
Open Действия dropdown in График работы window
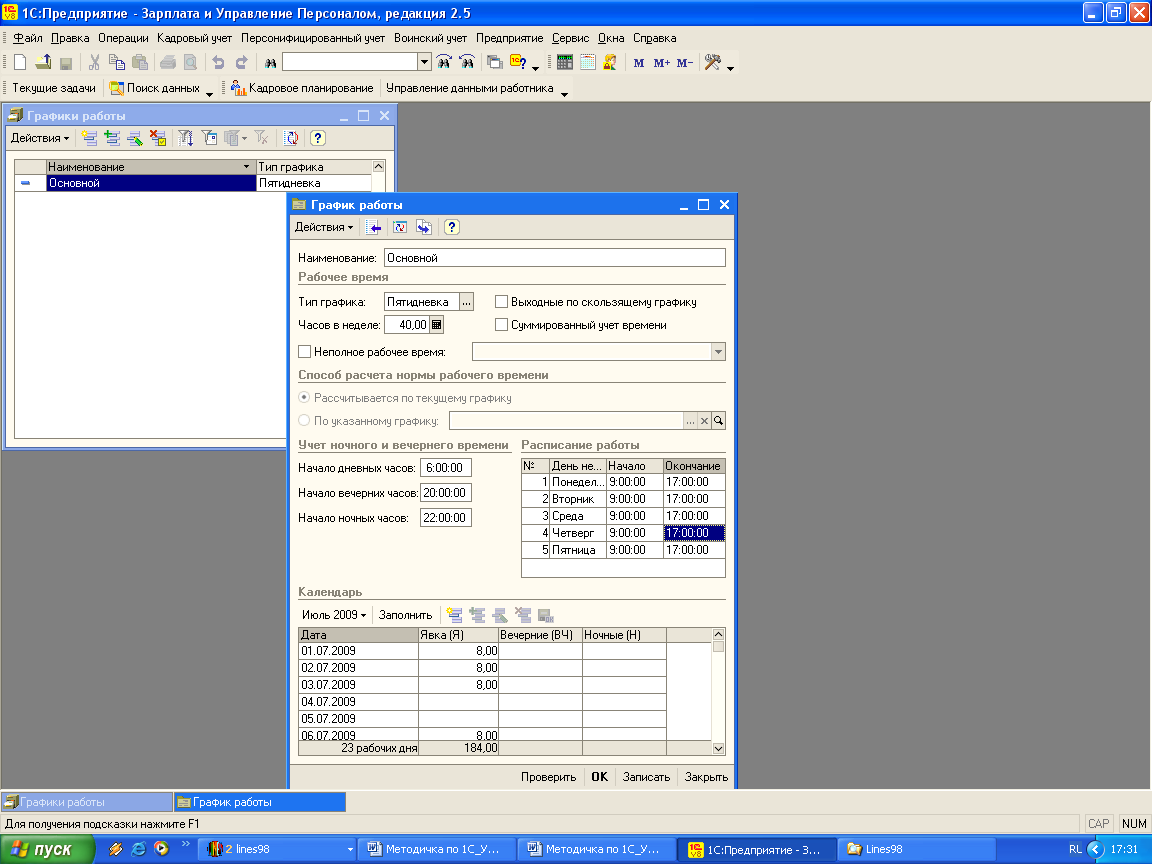(324, 227)
